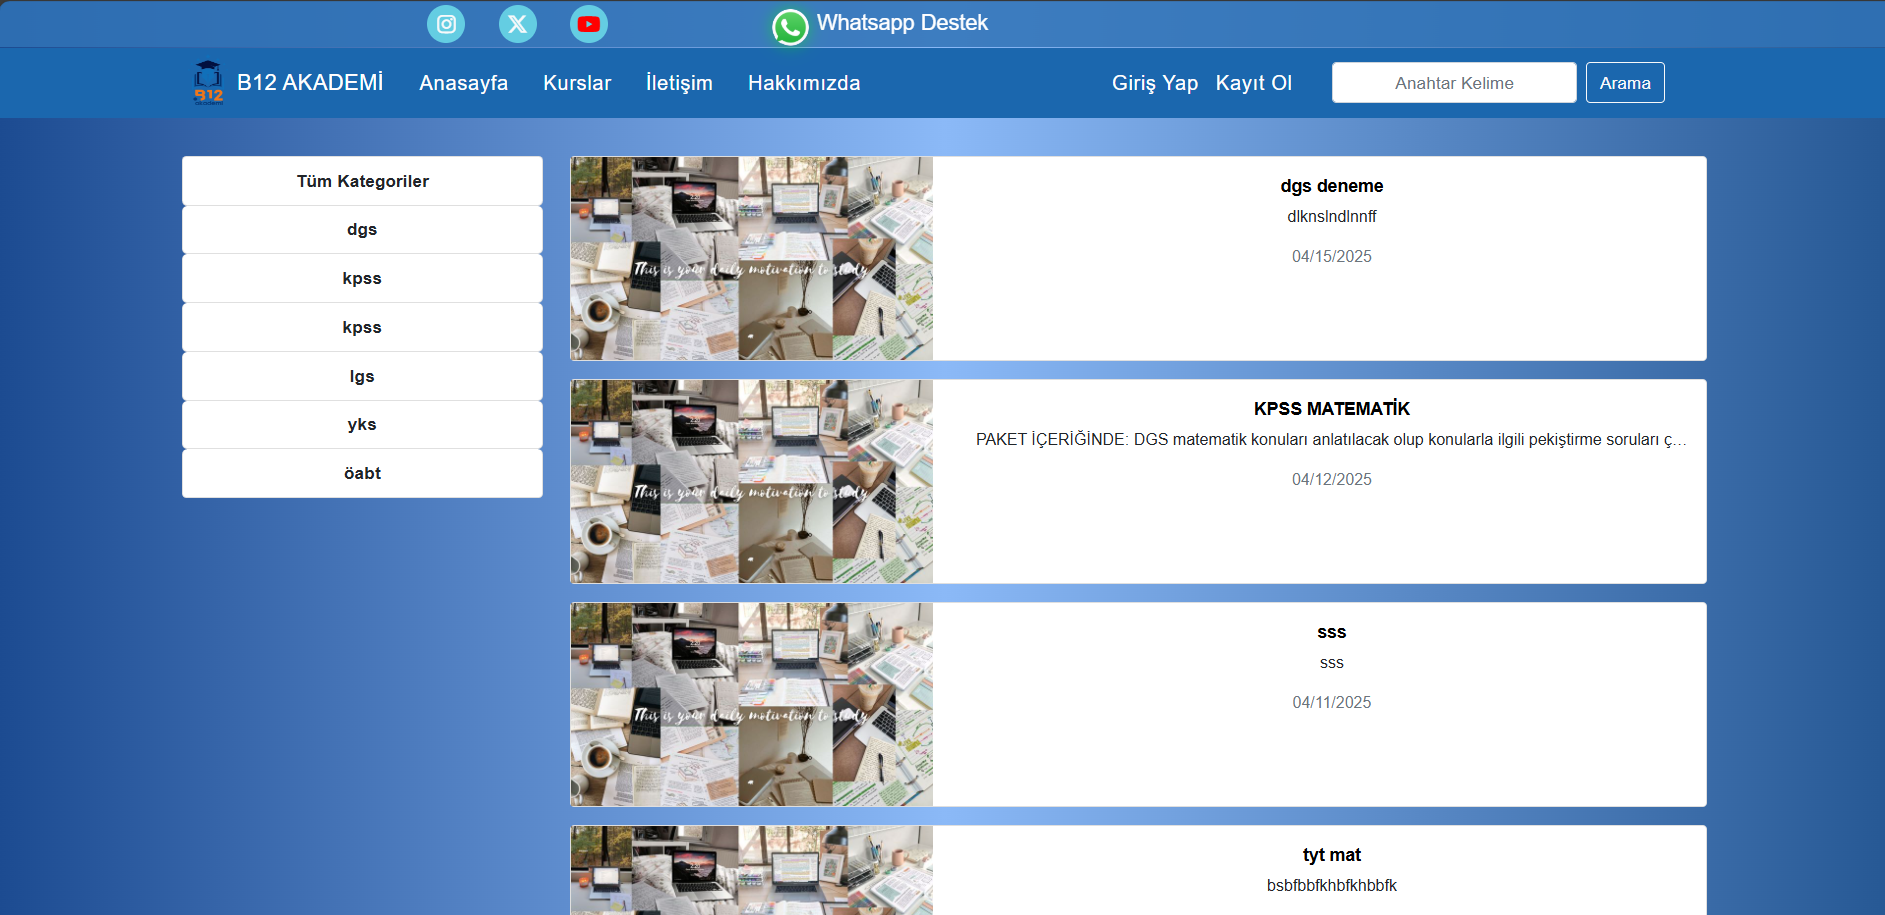The width and height of the screenshot is (1885, 915).
Task: Open the Instagram social icon
Action: pos(446,24)
